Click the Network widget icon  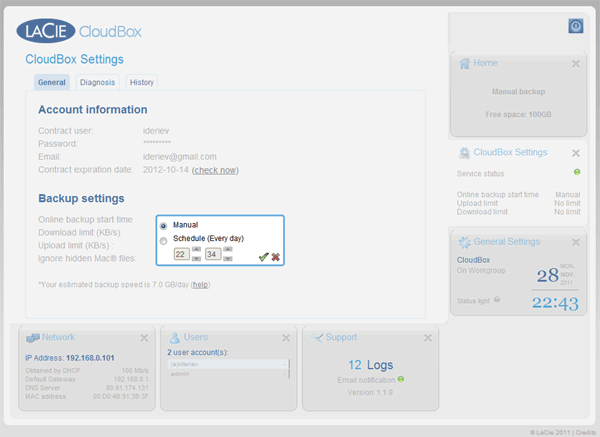(x=33, y=338)
